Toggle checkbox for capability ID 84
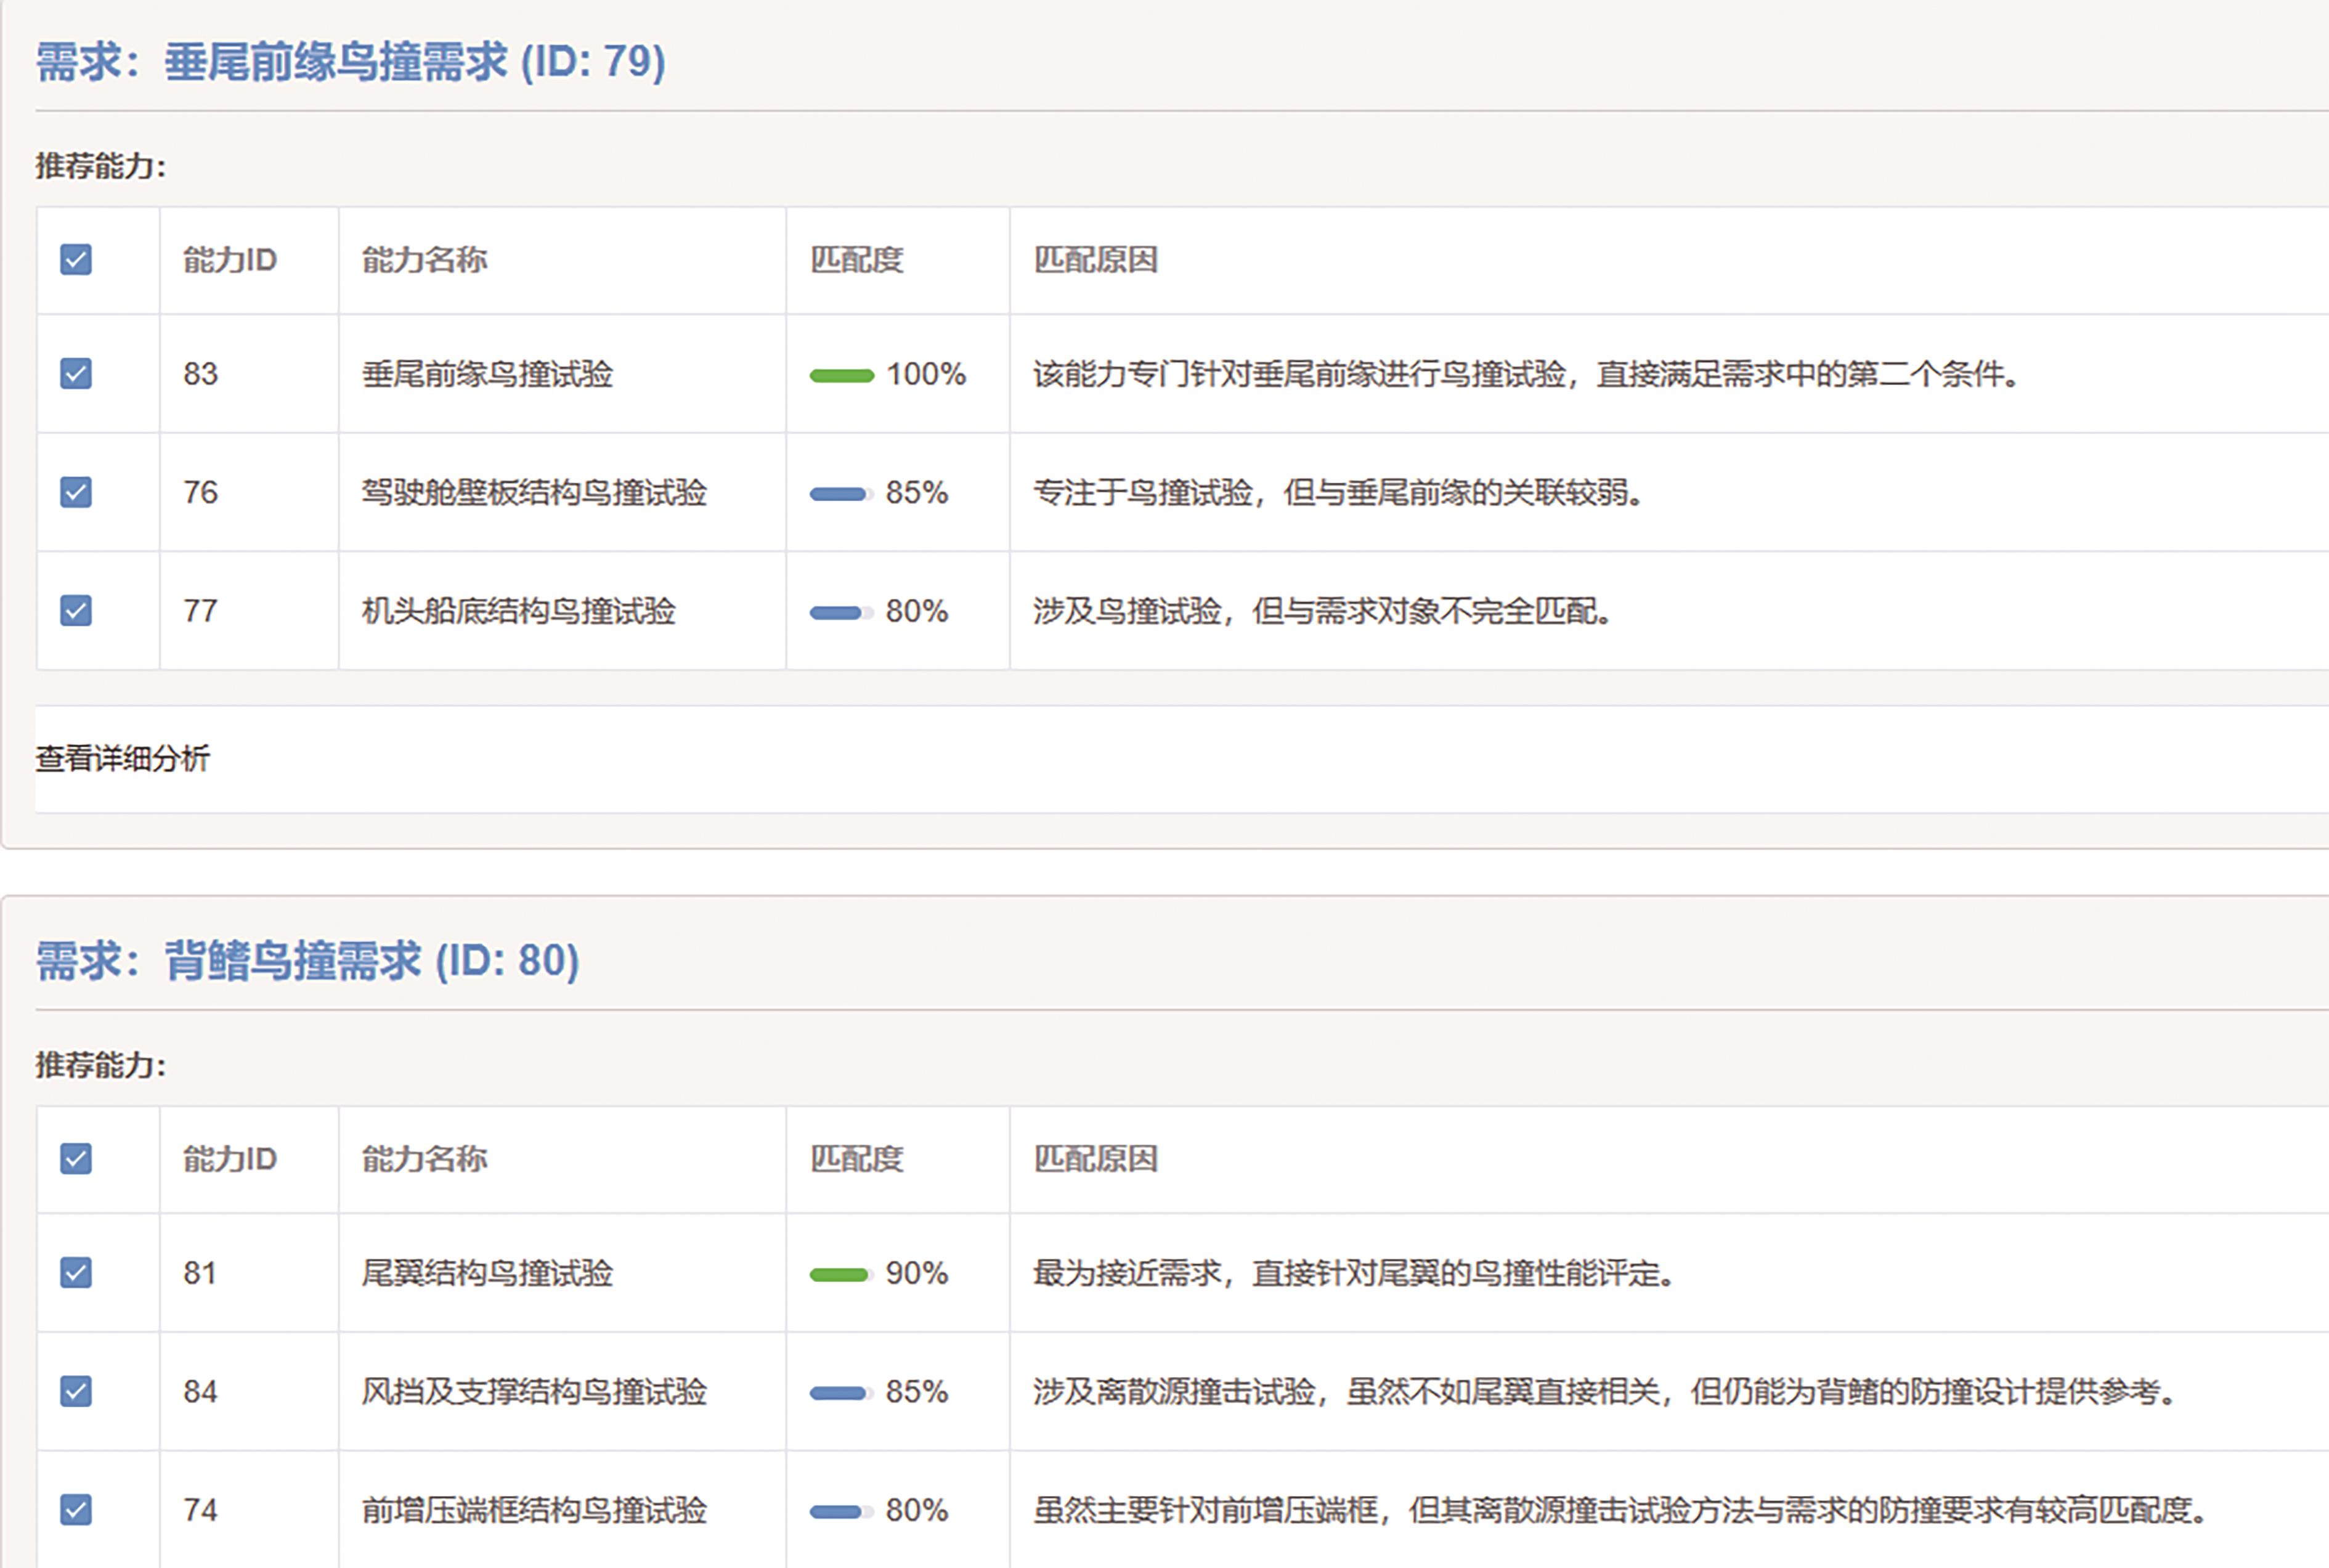 click(x=76, y=1391)
